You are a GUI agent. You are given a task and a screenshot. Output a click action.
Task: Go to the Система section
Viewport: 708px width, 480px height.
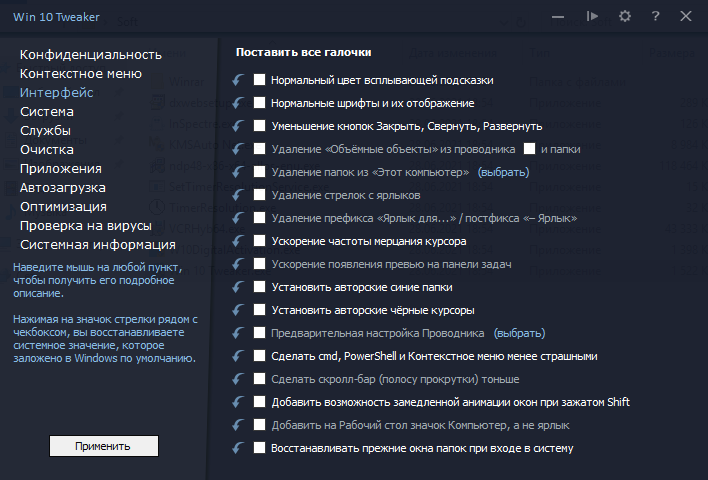coord(47,112)
